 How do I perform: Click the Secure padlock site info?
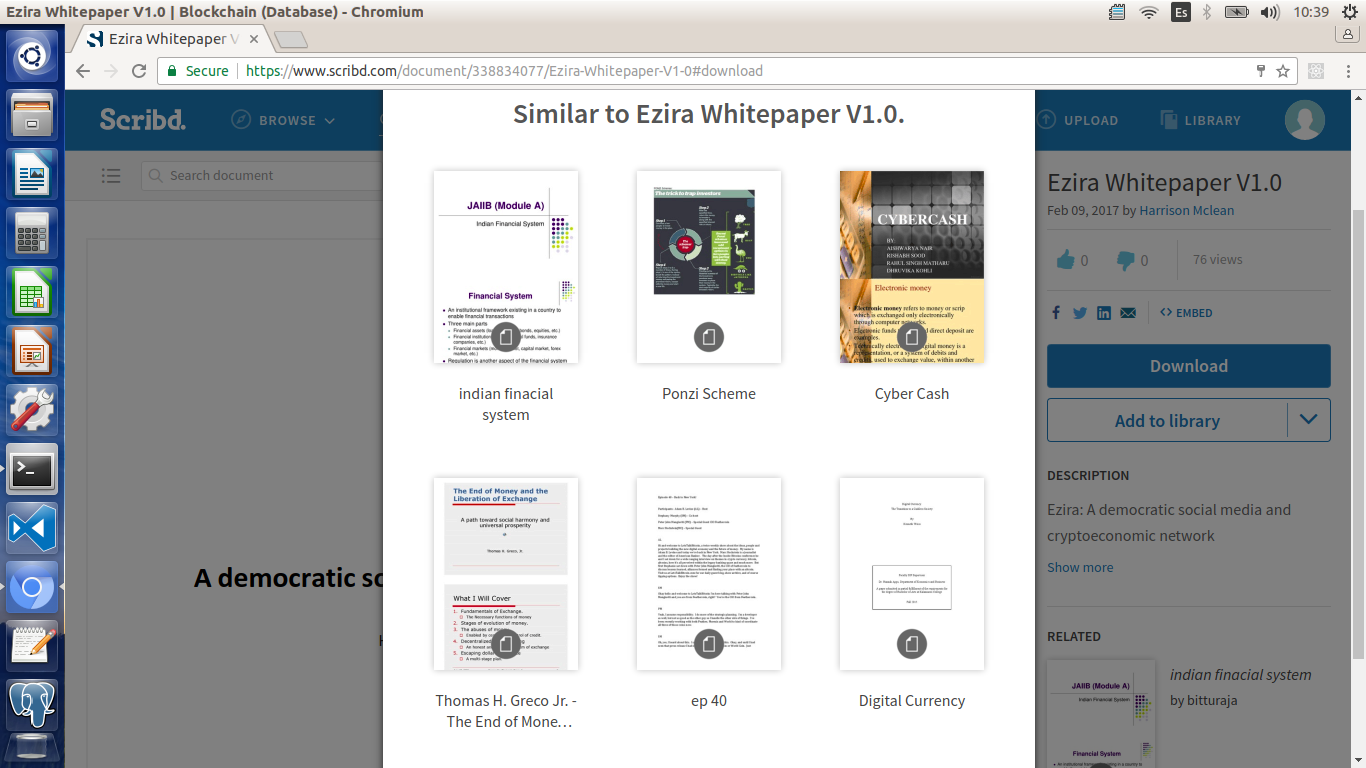197,71
